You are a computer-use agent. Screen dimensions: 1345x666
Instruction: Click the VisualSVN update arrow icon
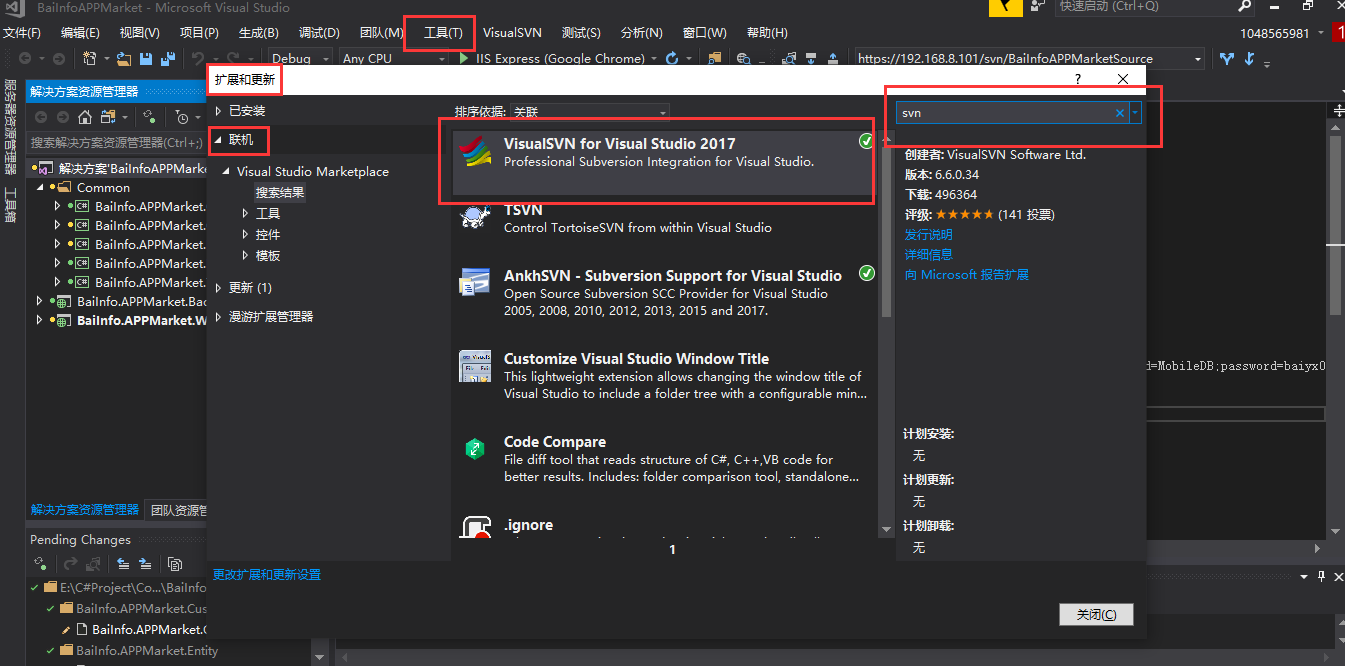(1249, 59)
